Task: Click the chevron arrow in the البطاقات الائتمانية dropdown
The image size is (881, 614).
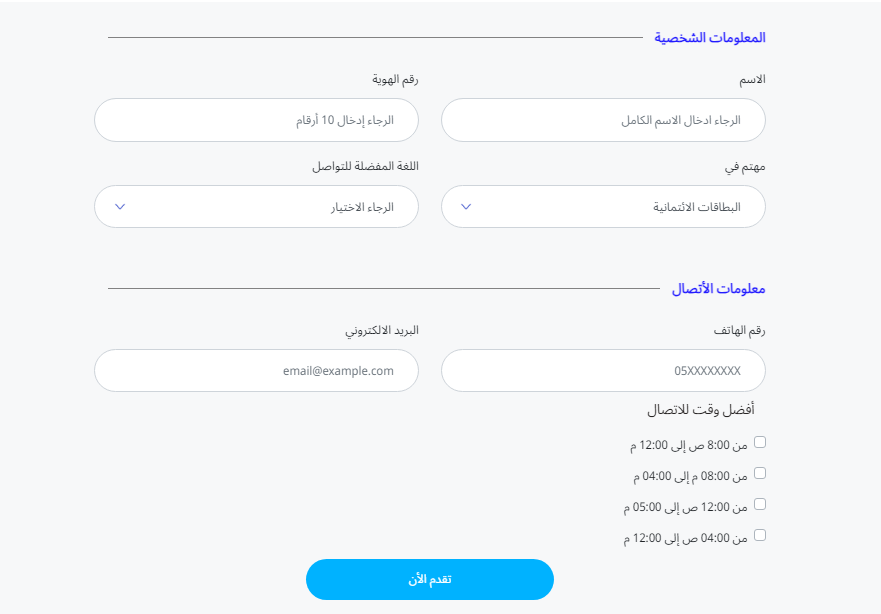Action: pos(466,207)
